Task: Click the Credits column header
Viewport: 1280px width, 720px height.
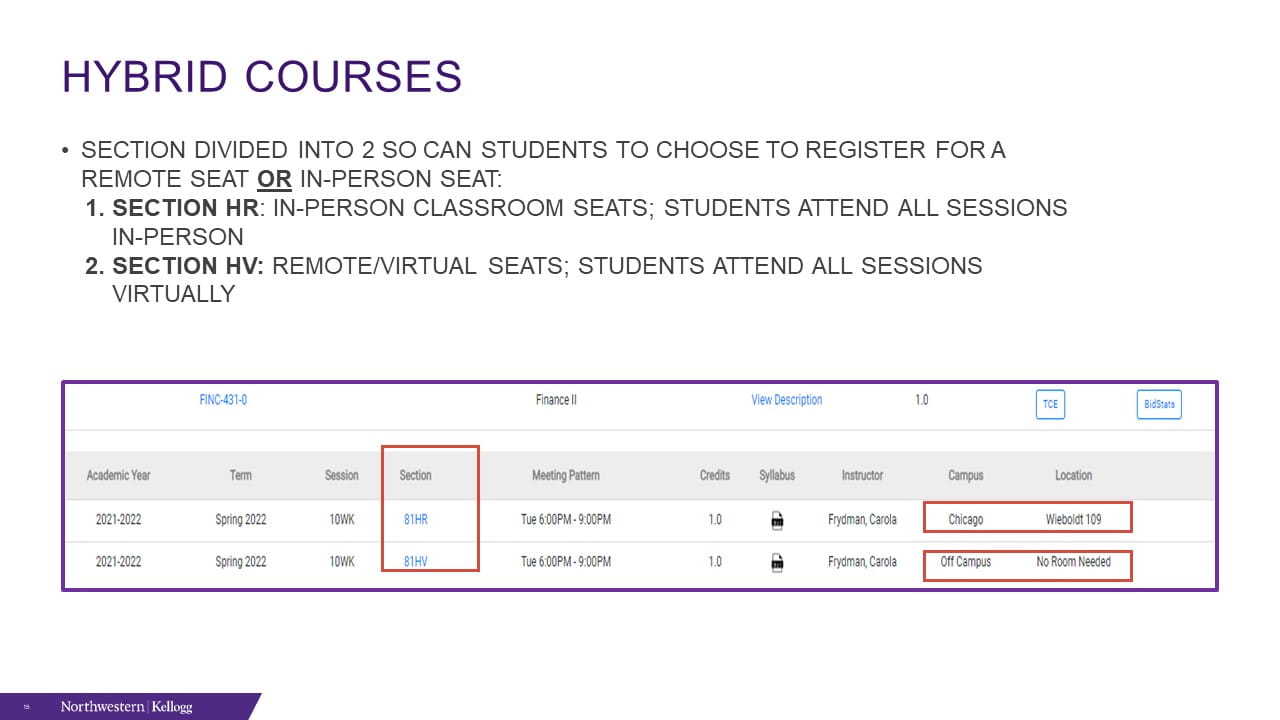Action: pyautogui.click(x=714, y=475)
